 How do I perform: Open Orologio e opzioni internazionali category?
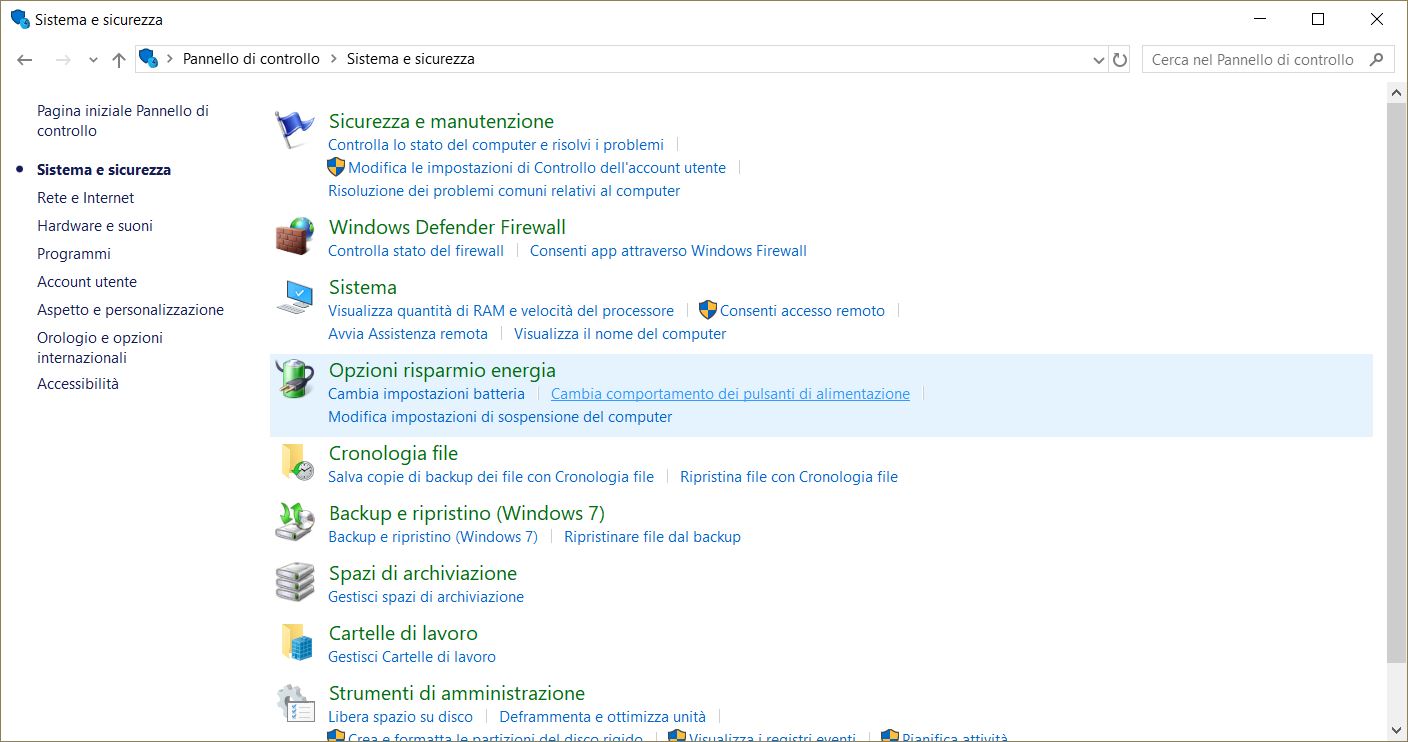100,348
